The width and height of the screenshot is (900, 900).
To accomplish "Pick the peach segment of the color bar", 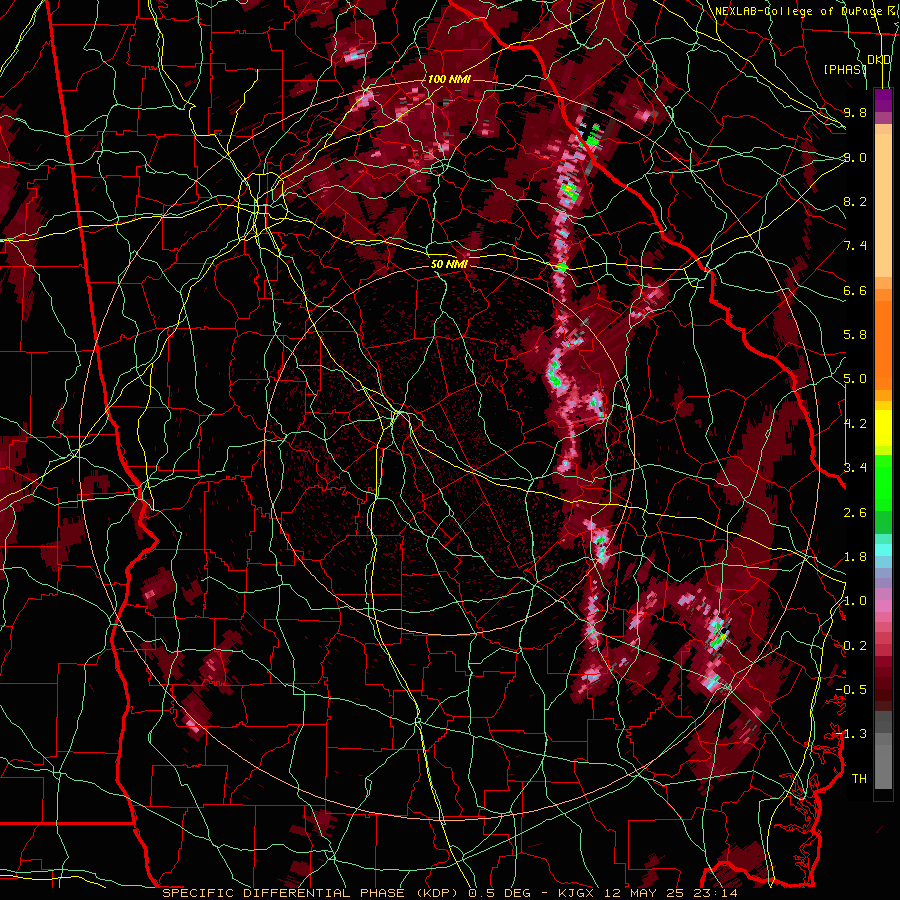I will coord(883,205).
